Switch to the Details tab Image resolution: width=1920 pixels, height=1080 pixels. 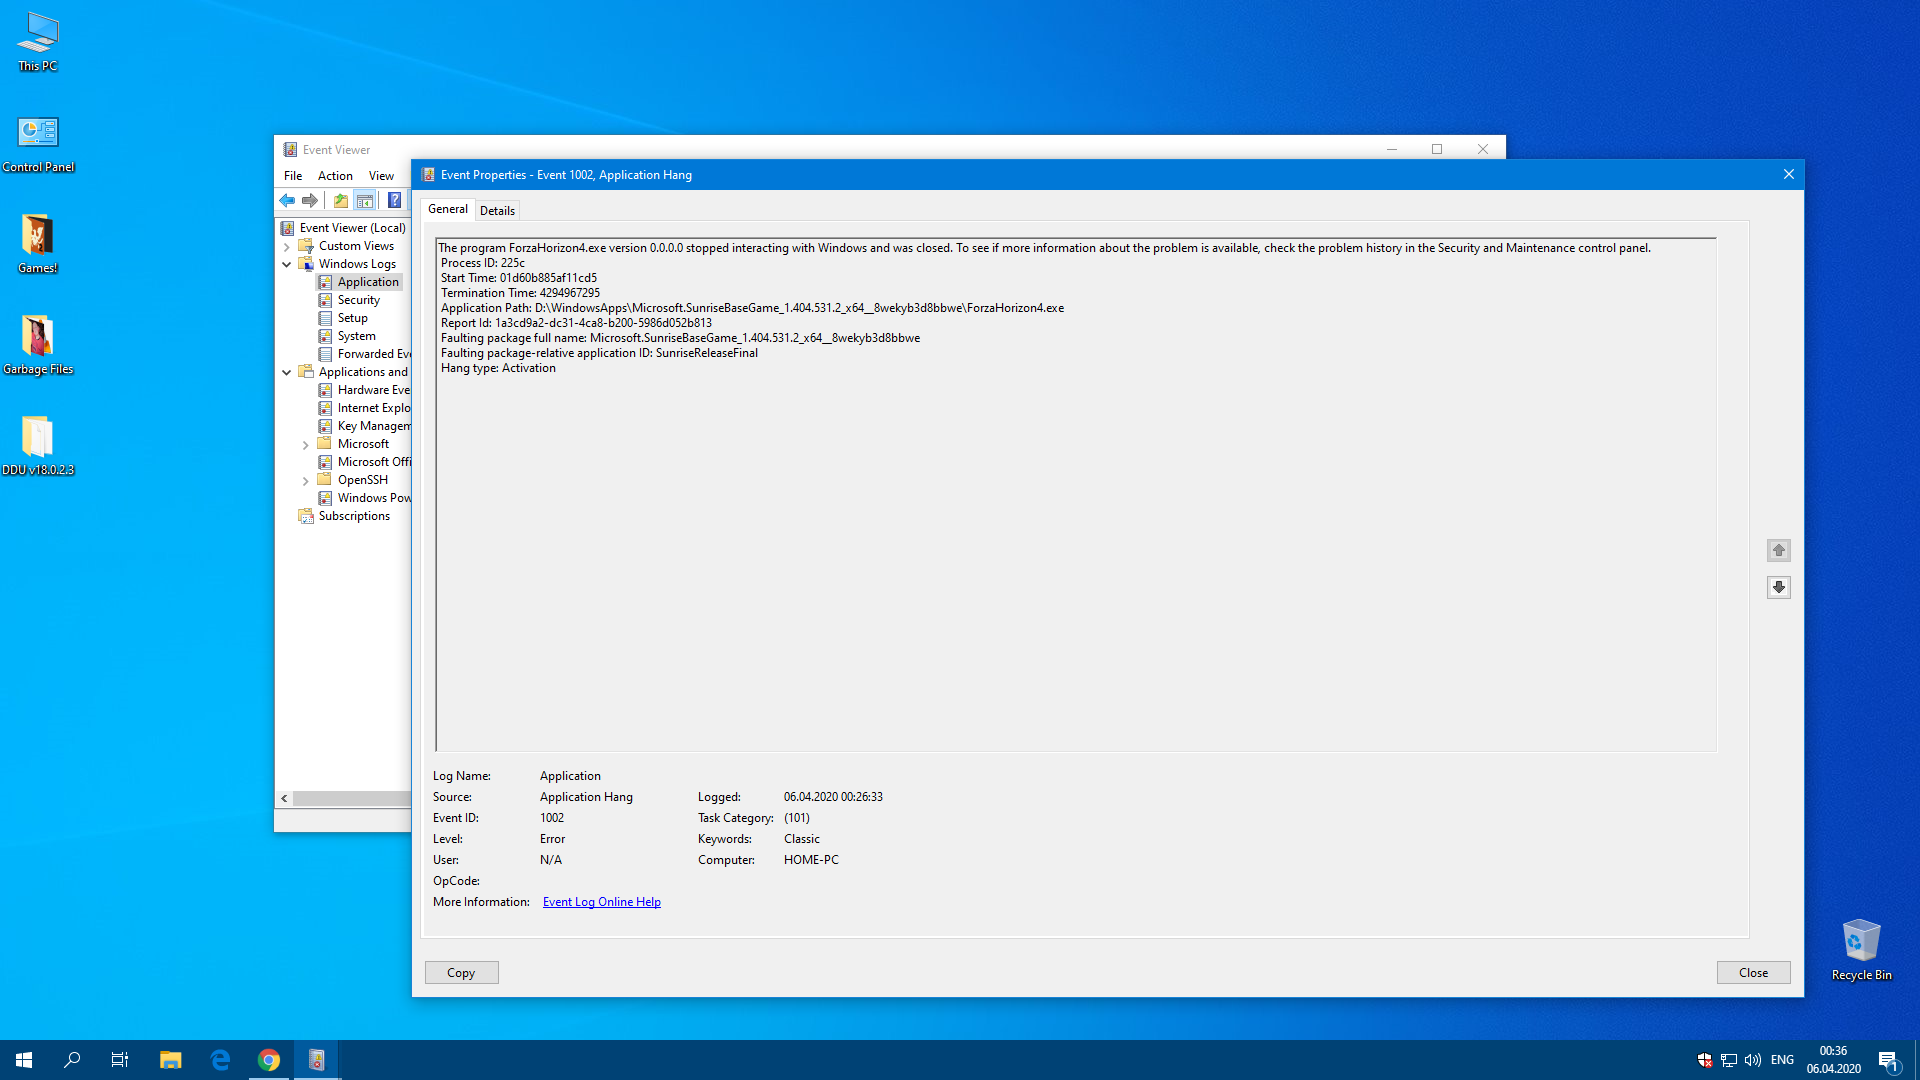click(x=497, y=210)
